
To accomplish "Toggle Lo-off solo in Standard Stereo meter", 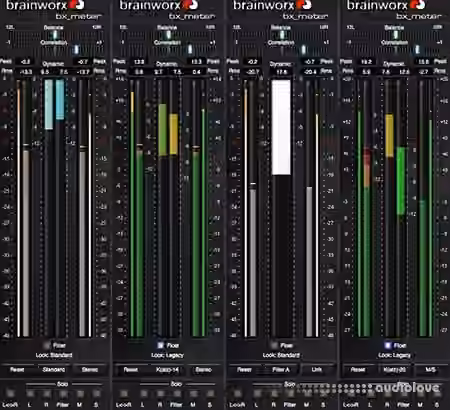I will click(10, 394).
